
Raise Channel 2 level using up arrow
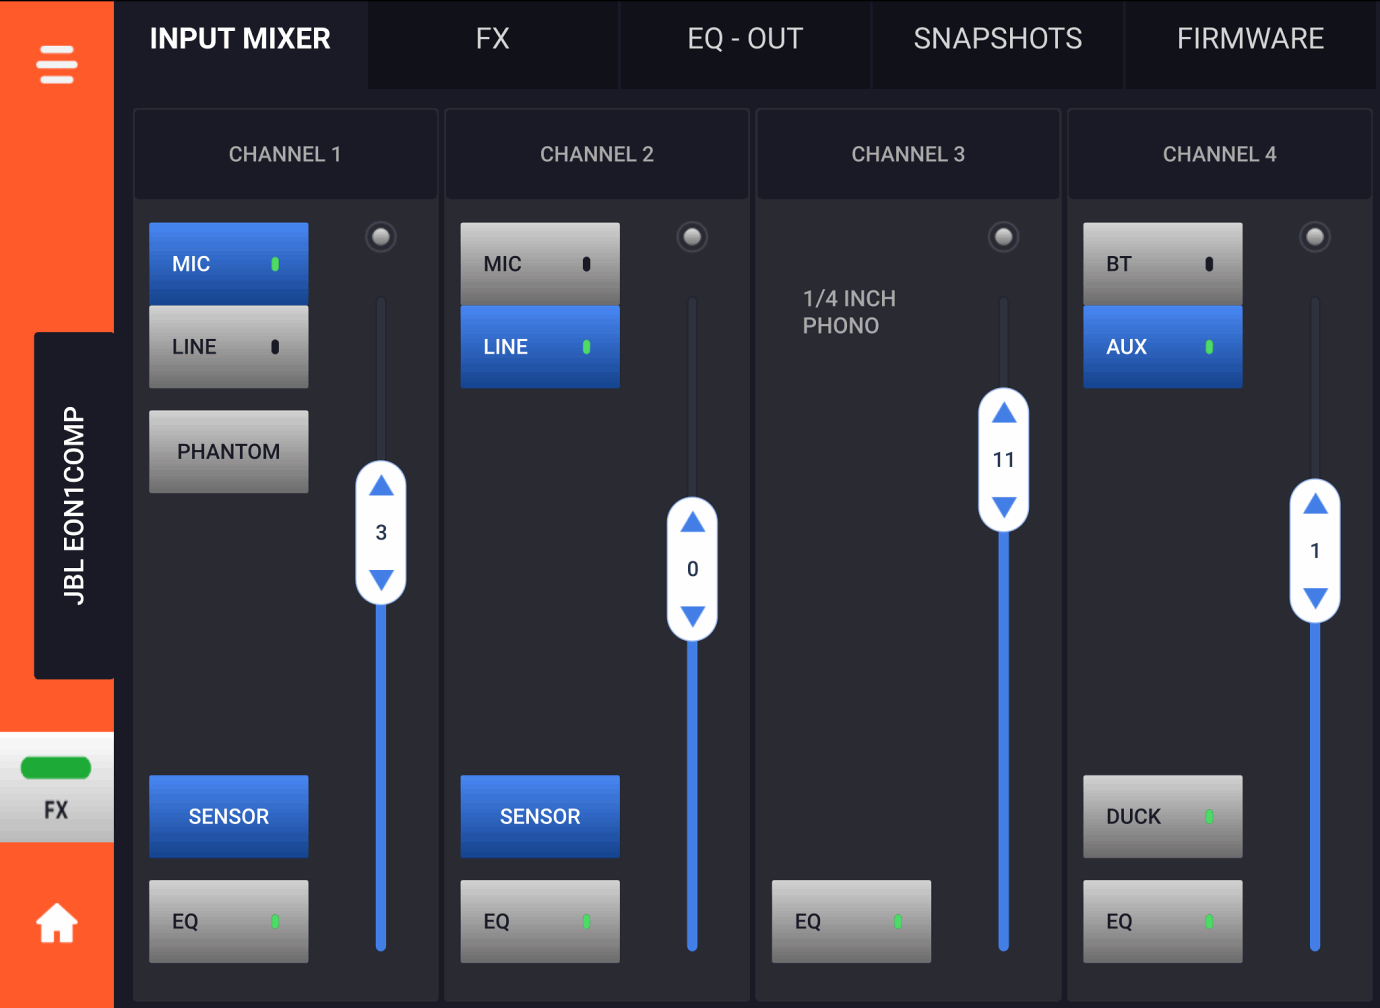pyautogui.click(x=692, y=523)
